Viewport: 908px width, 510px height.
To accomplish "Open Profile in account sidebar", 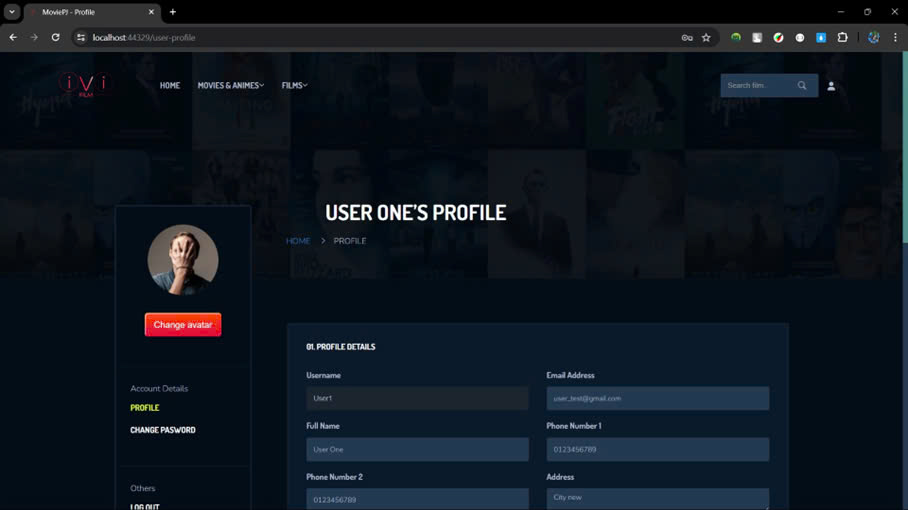I will (x=145, y=408).
